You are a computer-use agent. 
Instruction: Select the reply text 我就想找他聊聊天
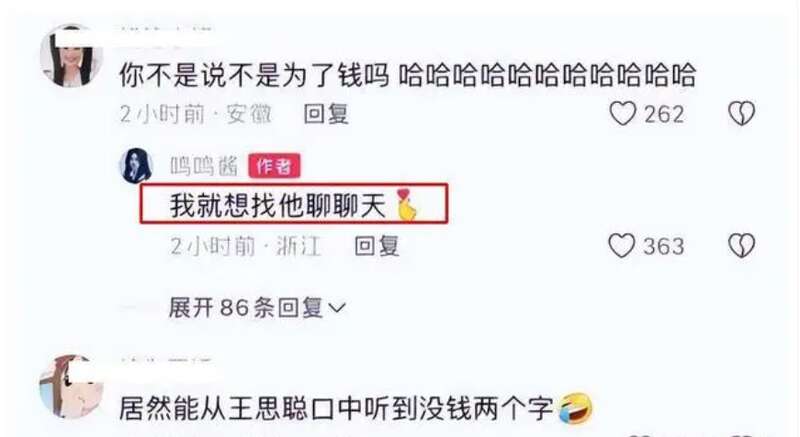[x=278, y=205]
